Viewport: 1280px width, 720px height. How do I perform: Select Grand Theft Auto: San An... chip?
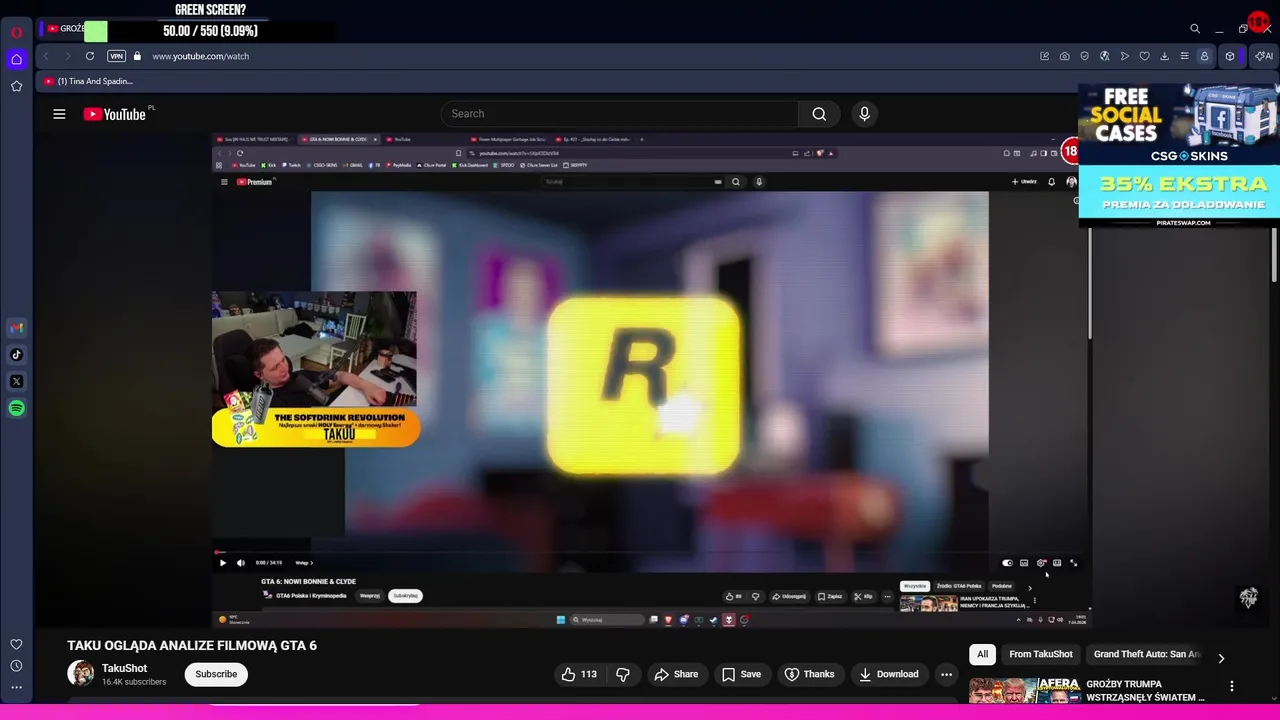click(x=1146, y=654)
